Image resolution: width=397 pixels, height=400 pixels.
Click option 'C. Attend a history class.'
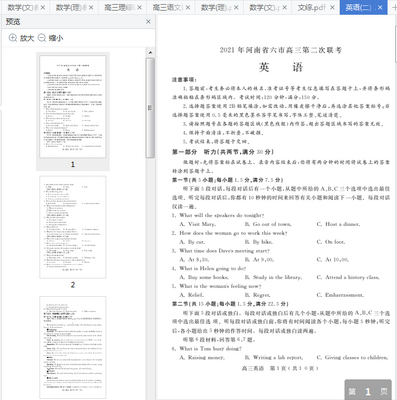pyautogui.click(x=348, y=277)
